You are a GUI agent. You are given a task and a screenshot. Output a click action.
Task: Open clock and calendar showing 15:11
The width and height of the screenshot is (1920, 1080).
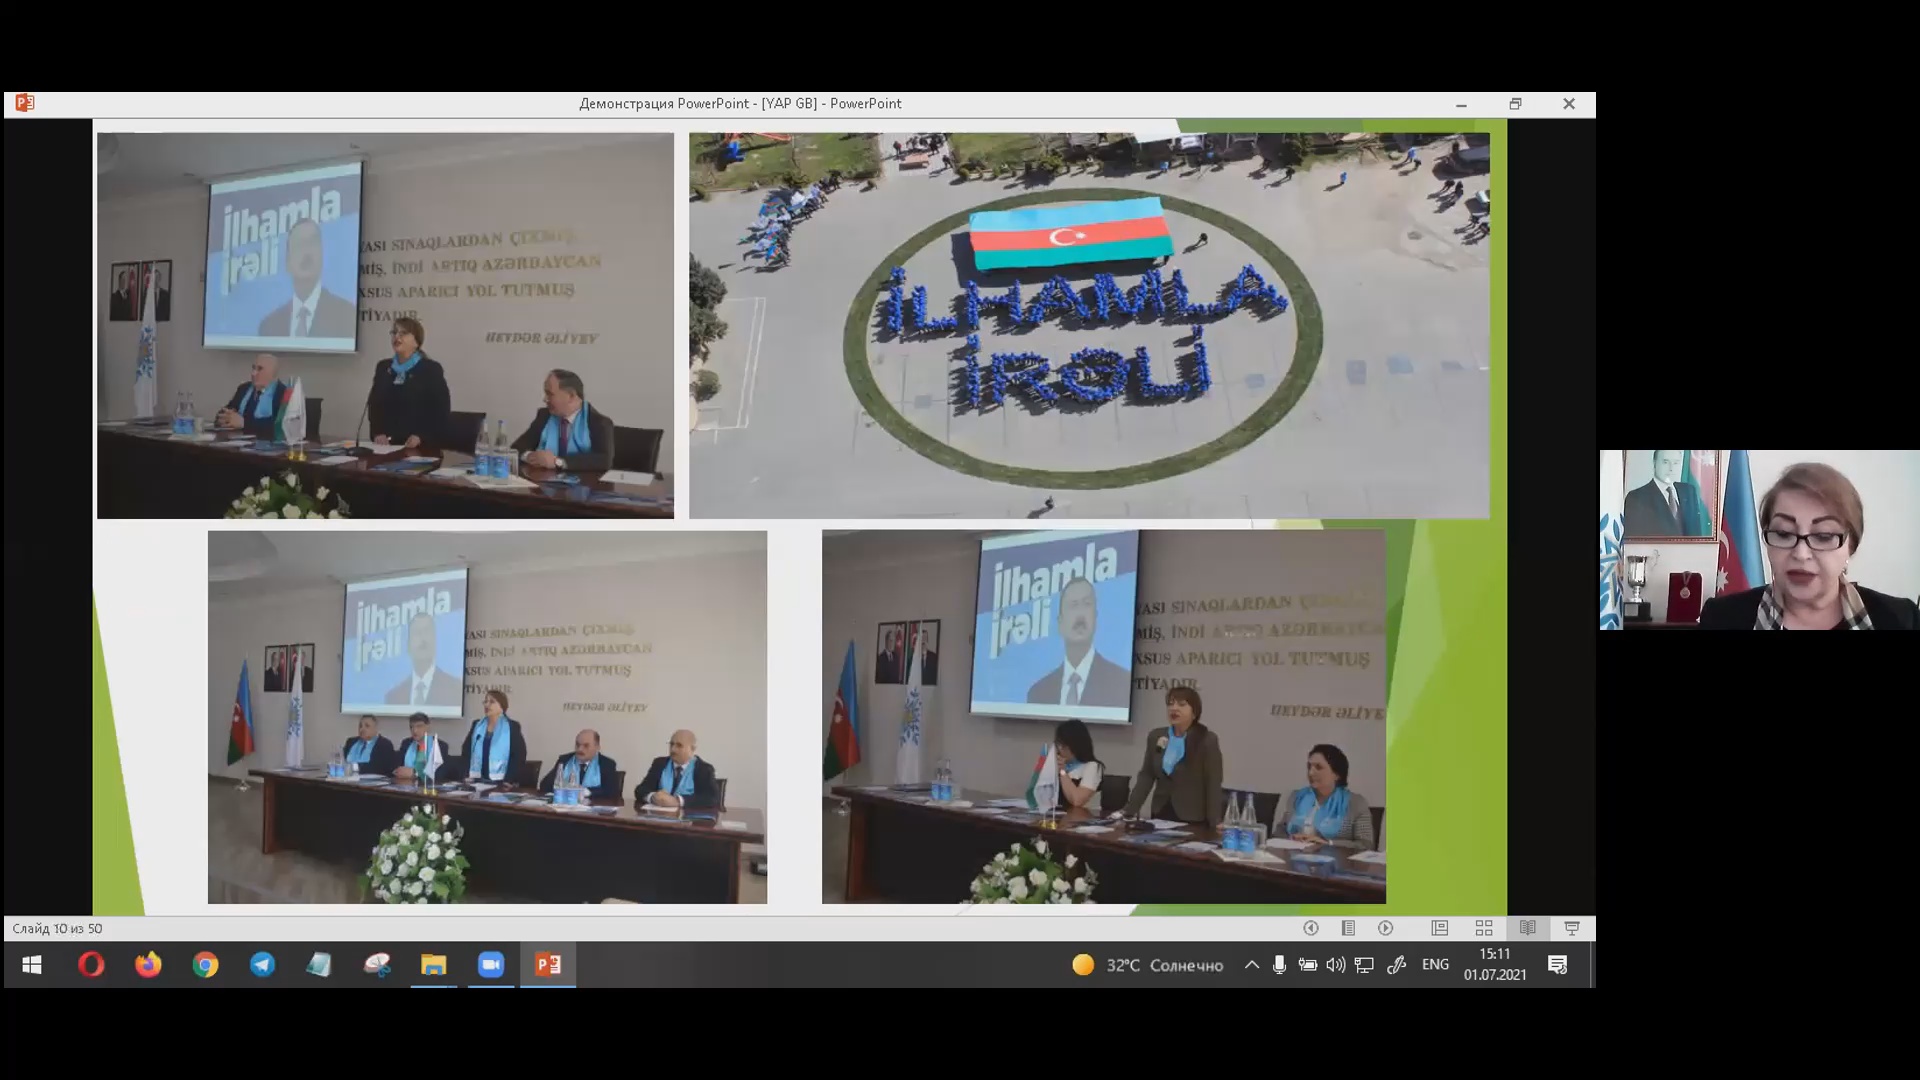click(x=1495, y=965)
